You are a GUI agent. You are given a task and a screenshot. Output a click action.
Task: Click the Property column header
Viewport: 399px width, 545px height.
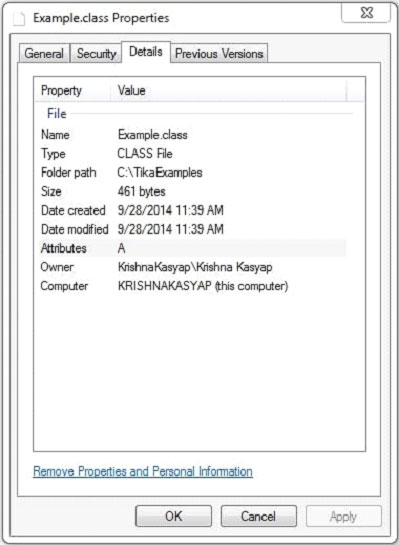click(73, 90)
